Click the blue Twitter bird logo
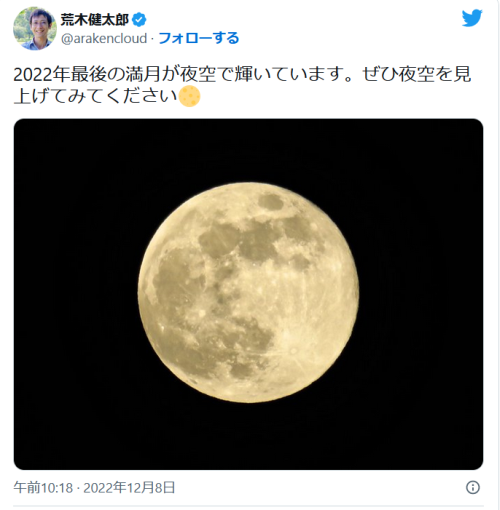 (x=472, y=18)
